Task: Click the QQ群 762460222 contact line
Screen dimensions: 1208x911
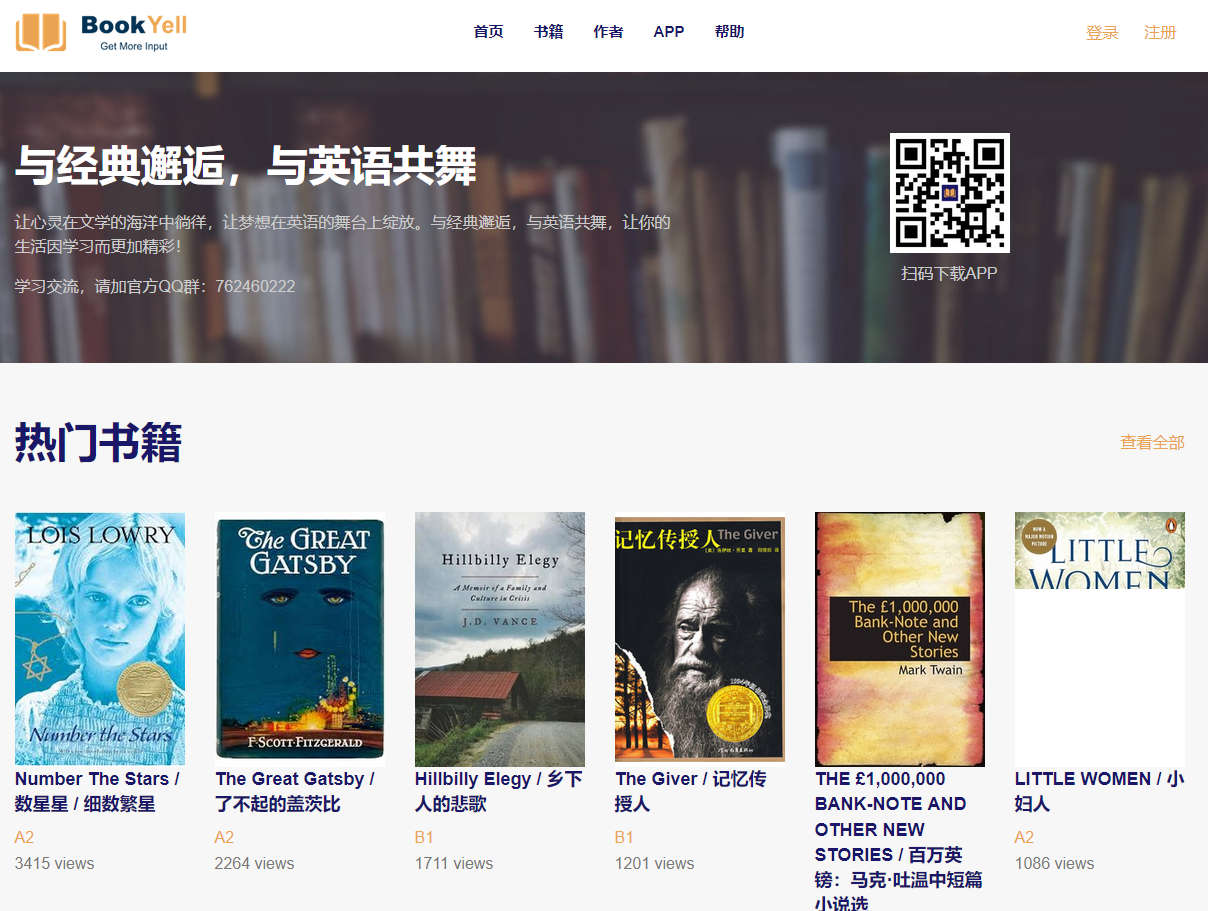Action: click(x=155, y=286)
